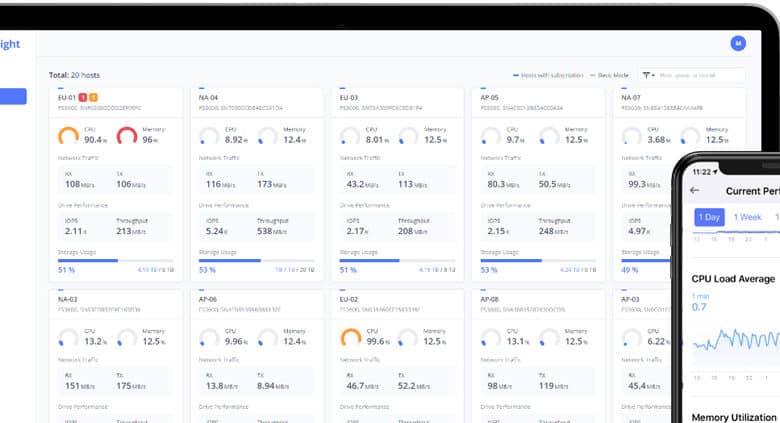Click the EU-03 Memory gauge
The height and width of the screenshot is (423, 780).
pyautogui.click(x=408, y=136)
